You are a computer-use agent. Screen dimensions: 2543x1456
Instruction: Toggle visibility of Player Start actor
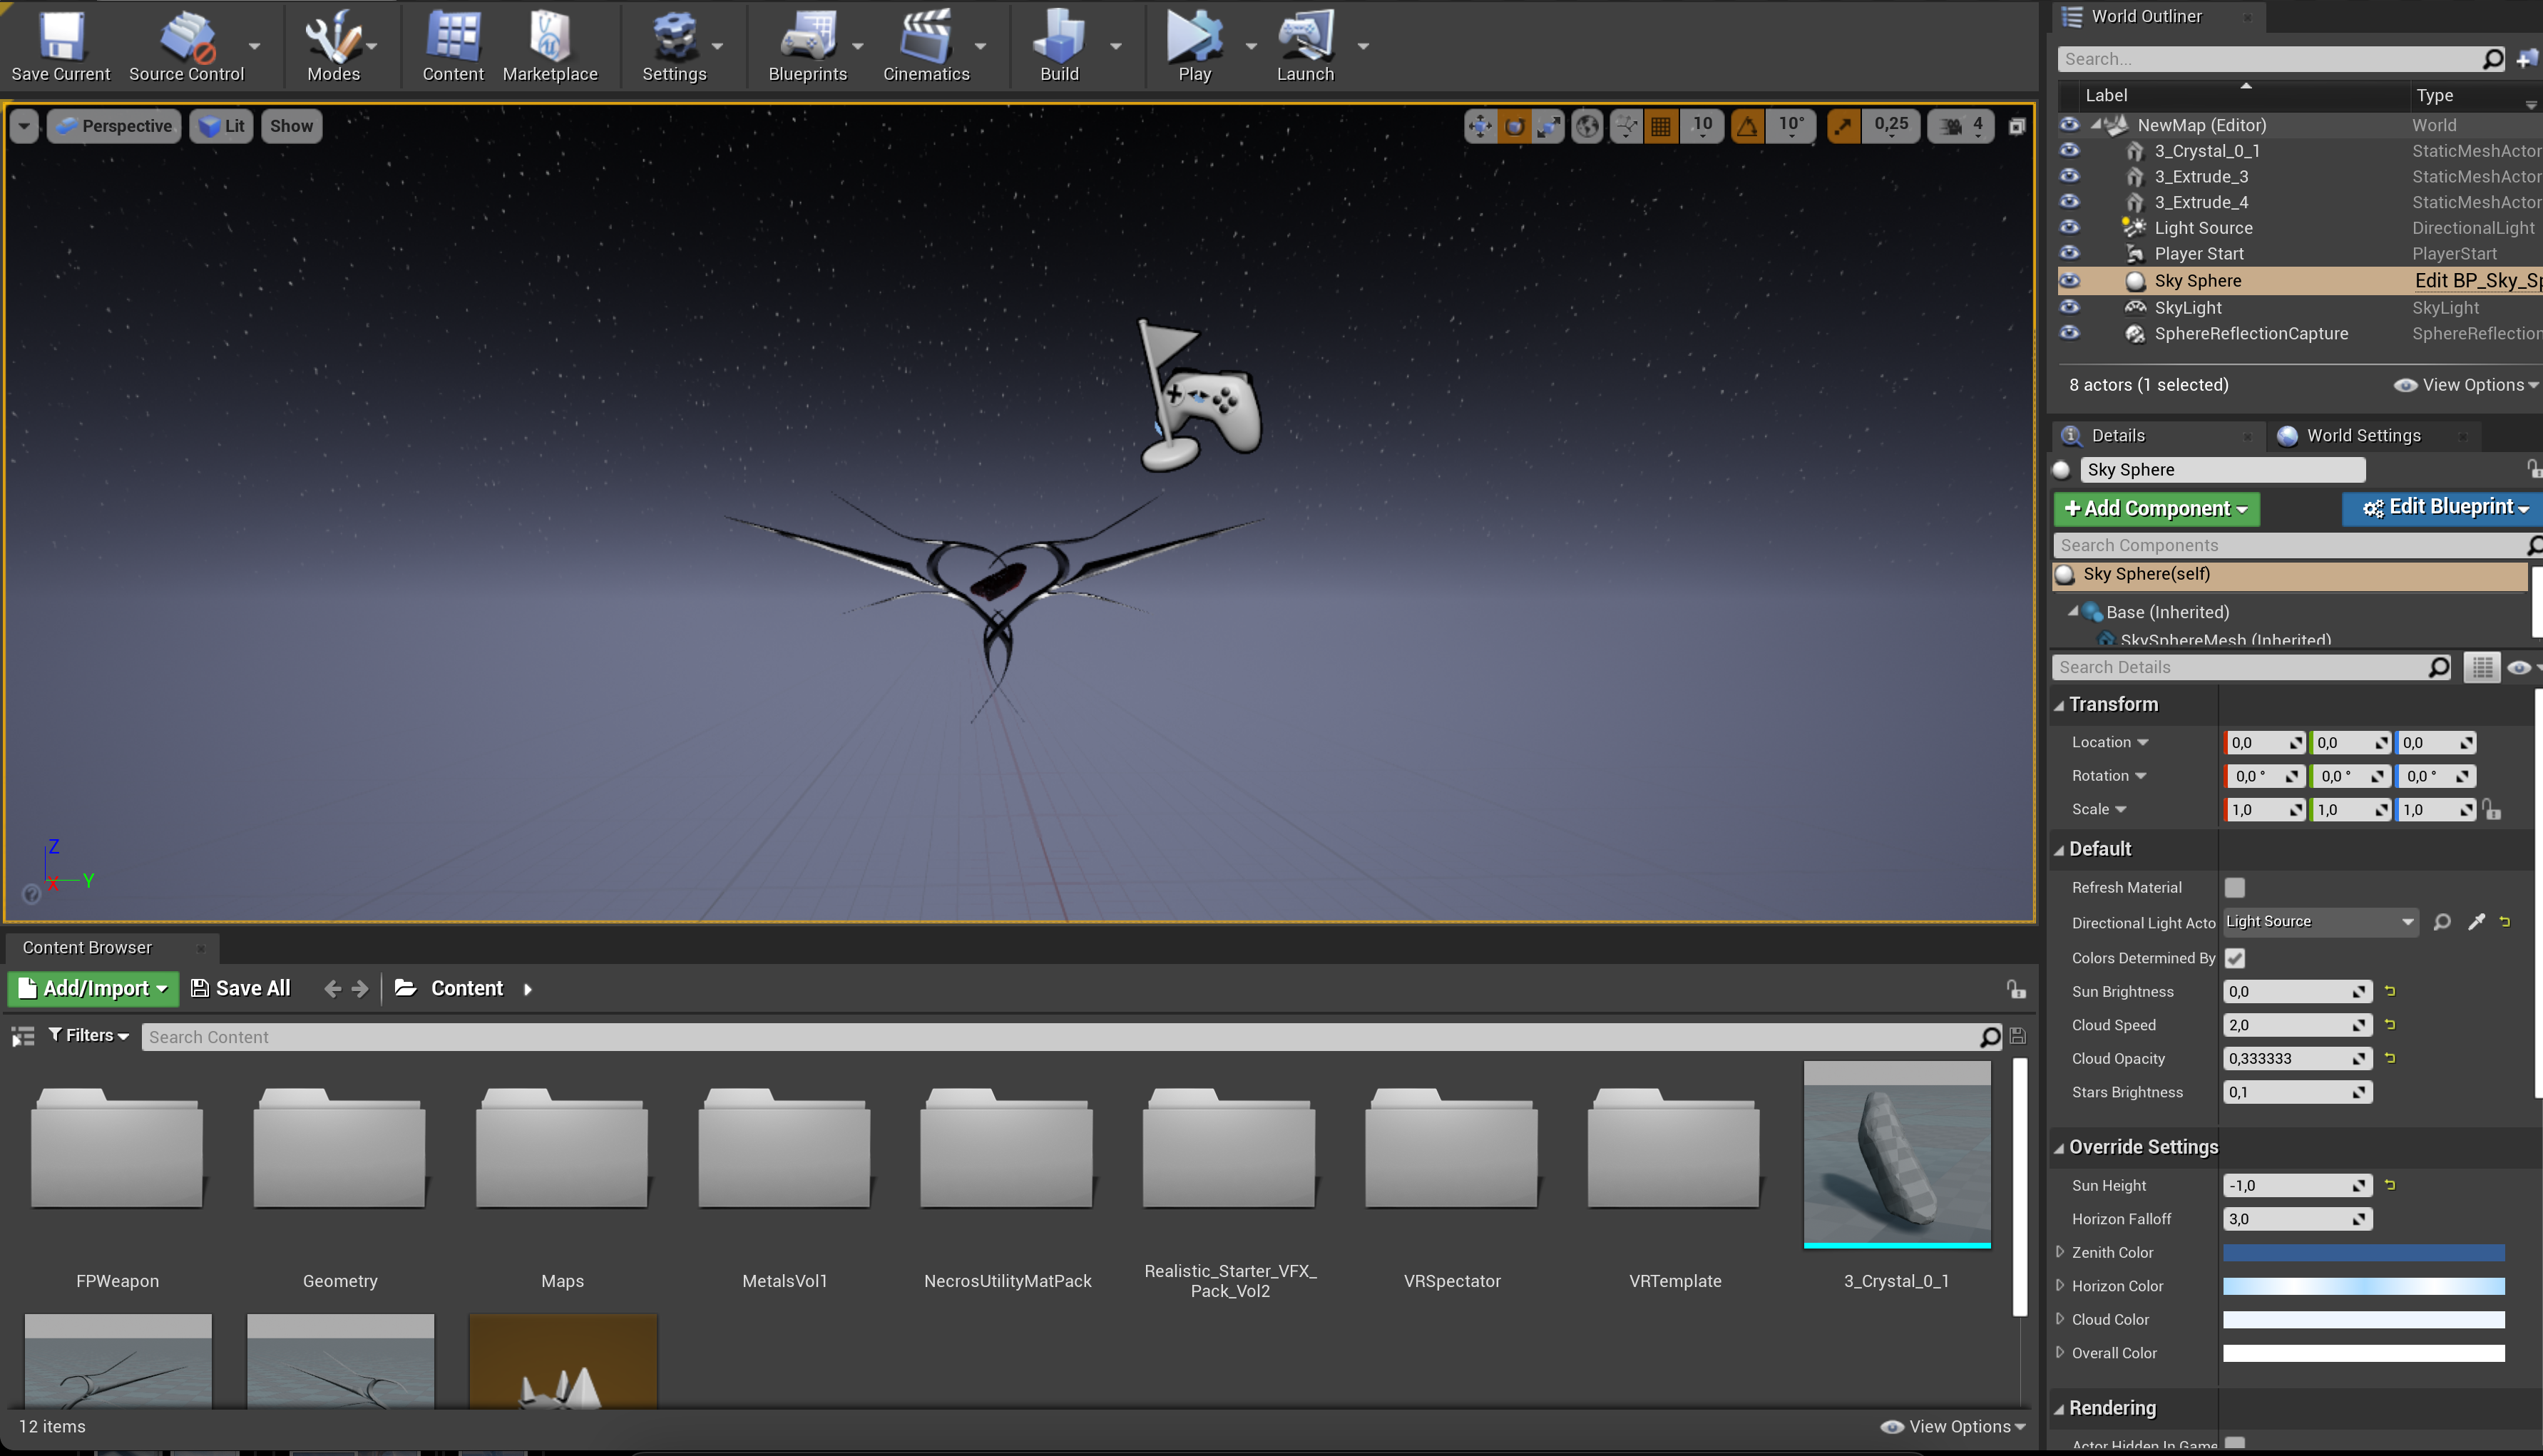click(2069, 253)
